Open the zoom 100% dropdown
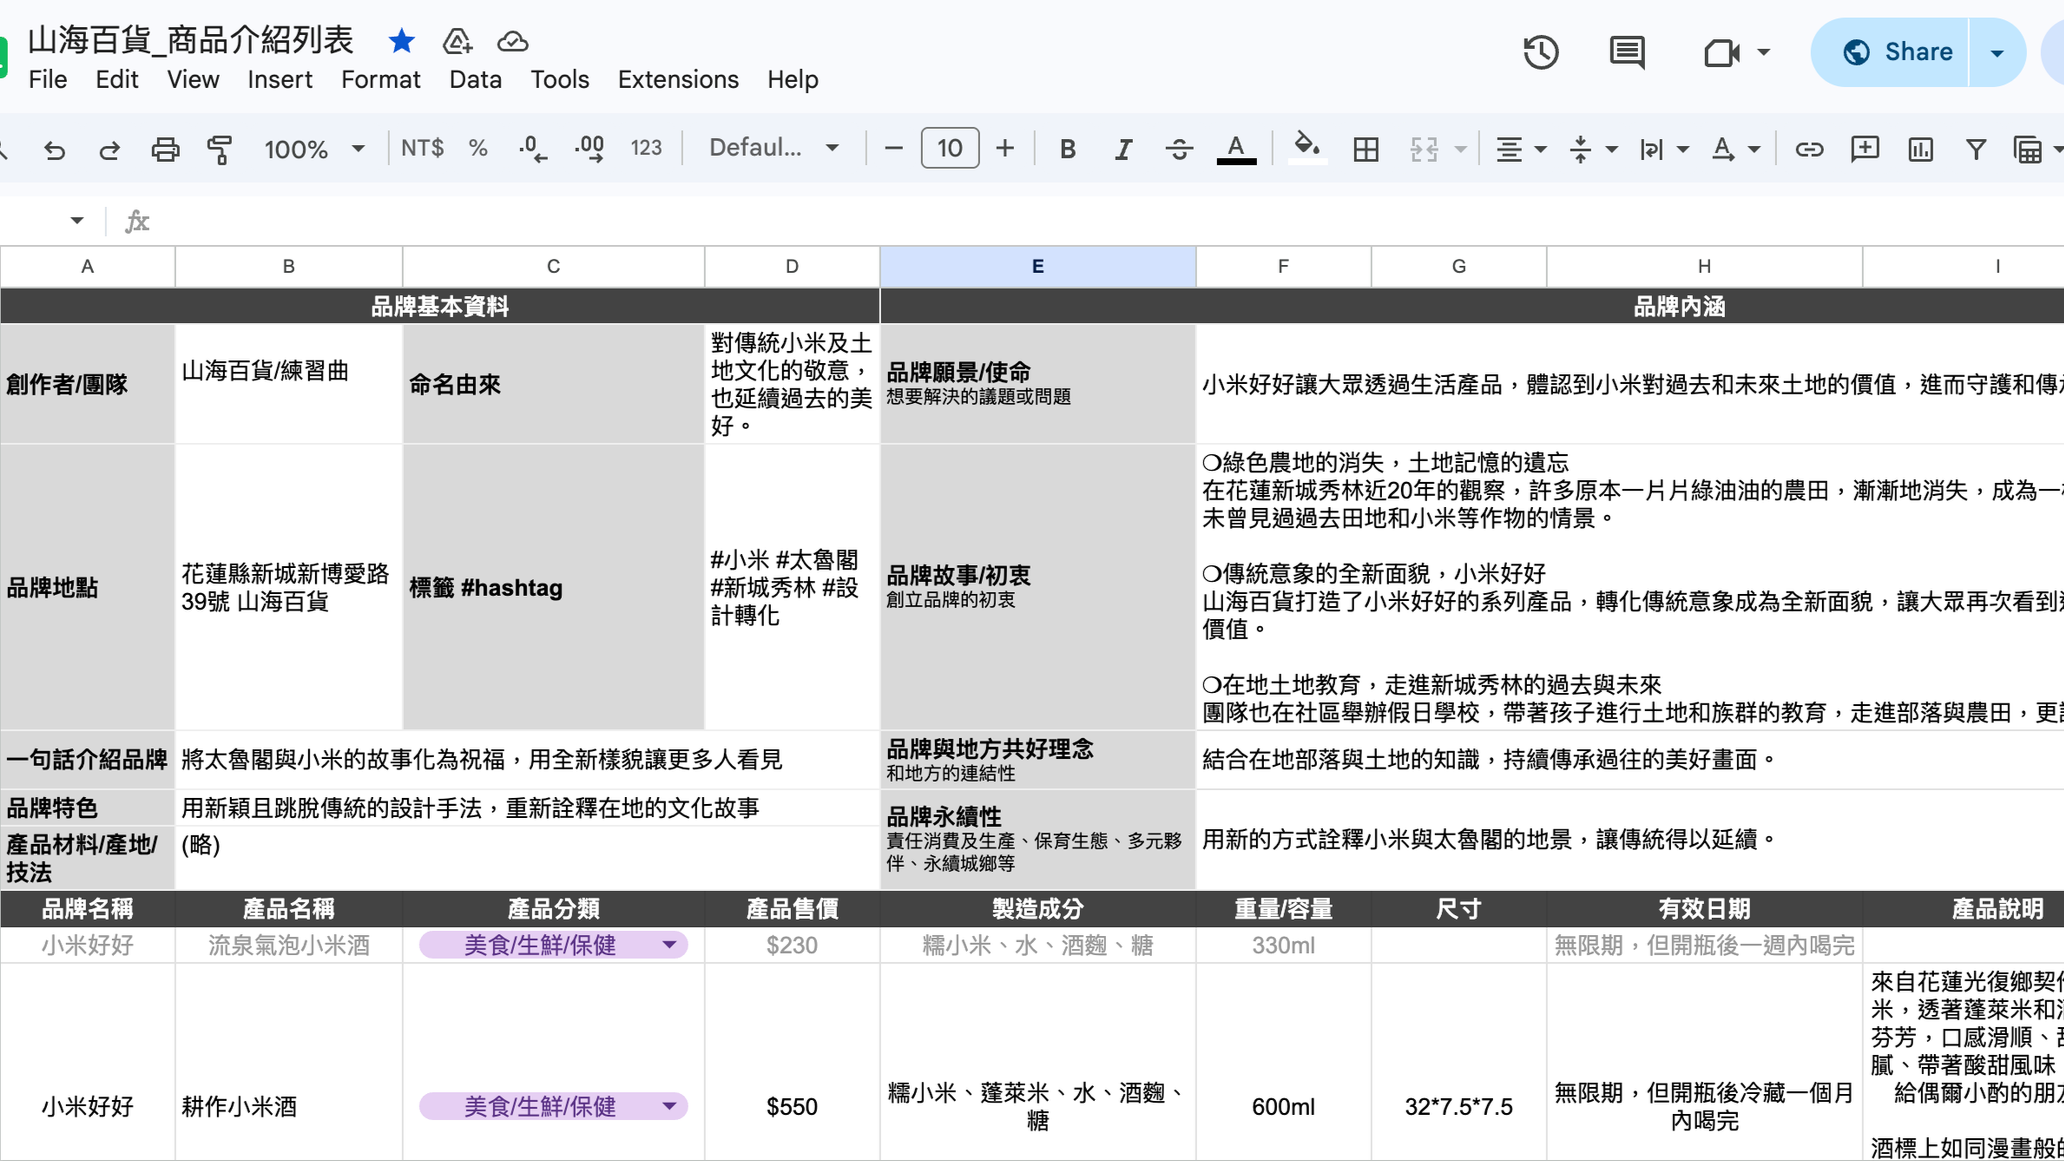The image size is (2064, 1161). [313, 149]
